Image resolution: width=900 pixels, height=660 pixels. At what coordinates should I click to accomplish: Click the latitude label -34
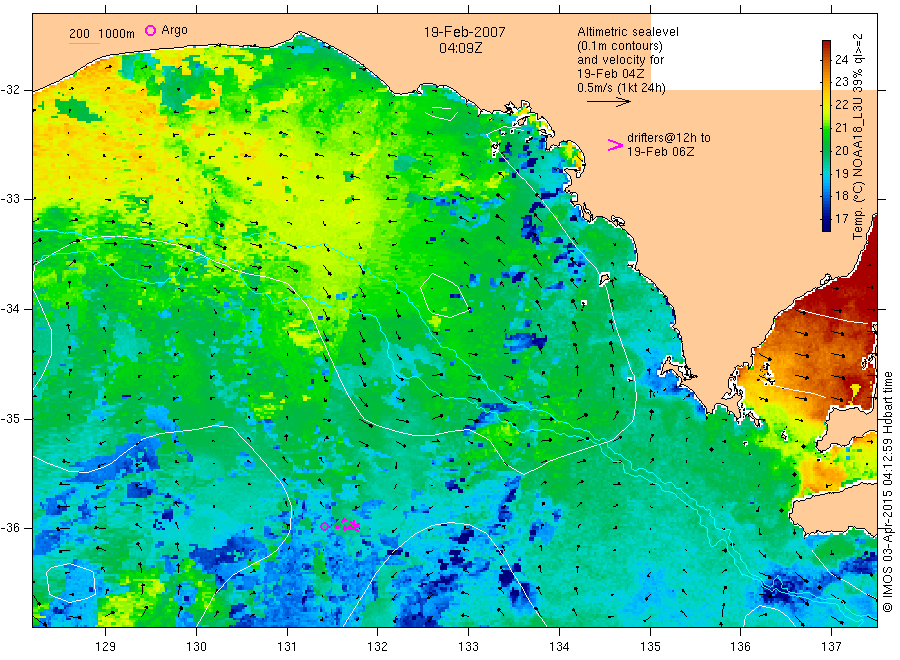(x=10, y=309)
